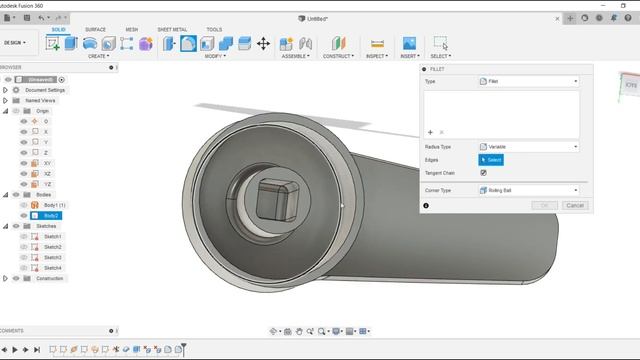Image resolution: width=640 pixels, height=360 pixels.
Task: Expand the Construction folder
Action: [x=5, y=278]
